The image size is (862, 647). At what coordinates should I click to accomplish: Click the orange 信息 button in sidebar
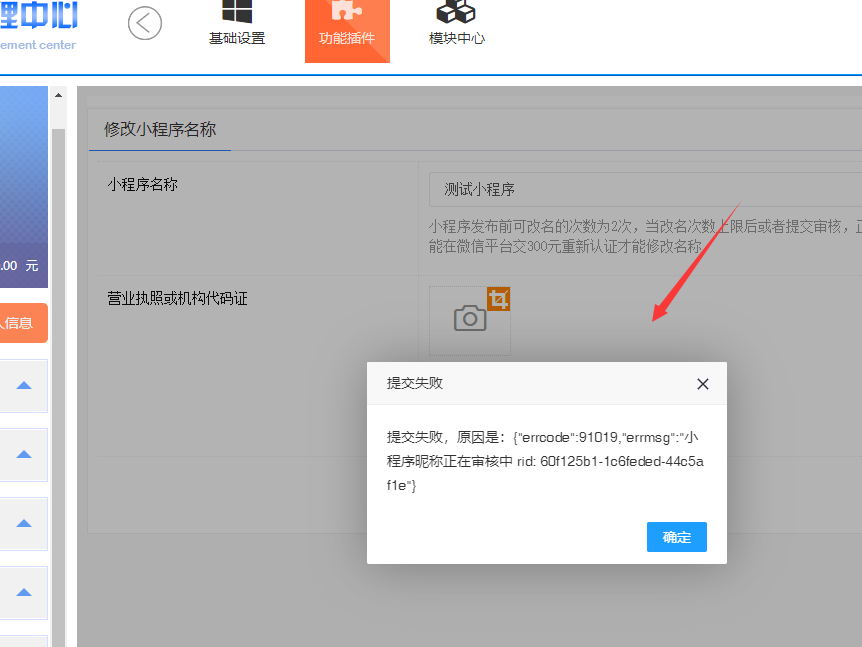(x=22, y=323)
